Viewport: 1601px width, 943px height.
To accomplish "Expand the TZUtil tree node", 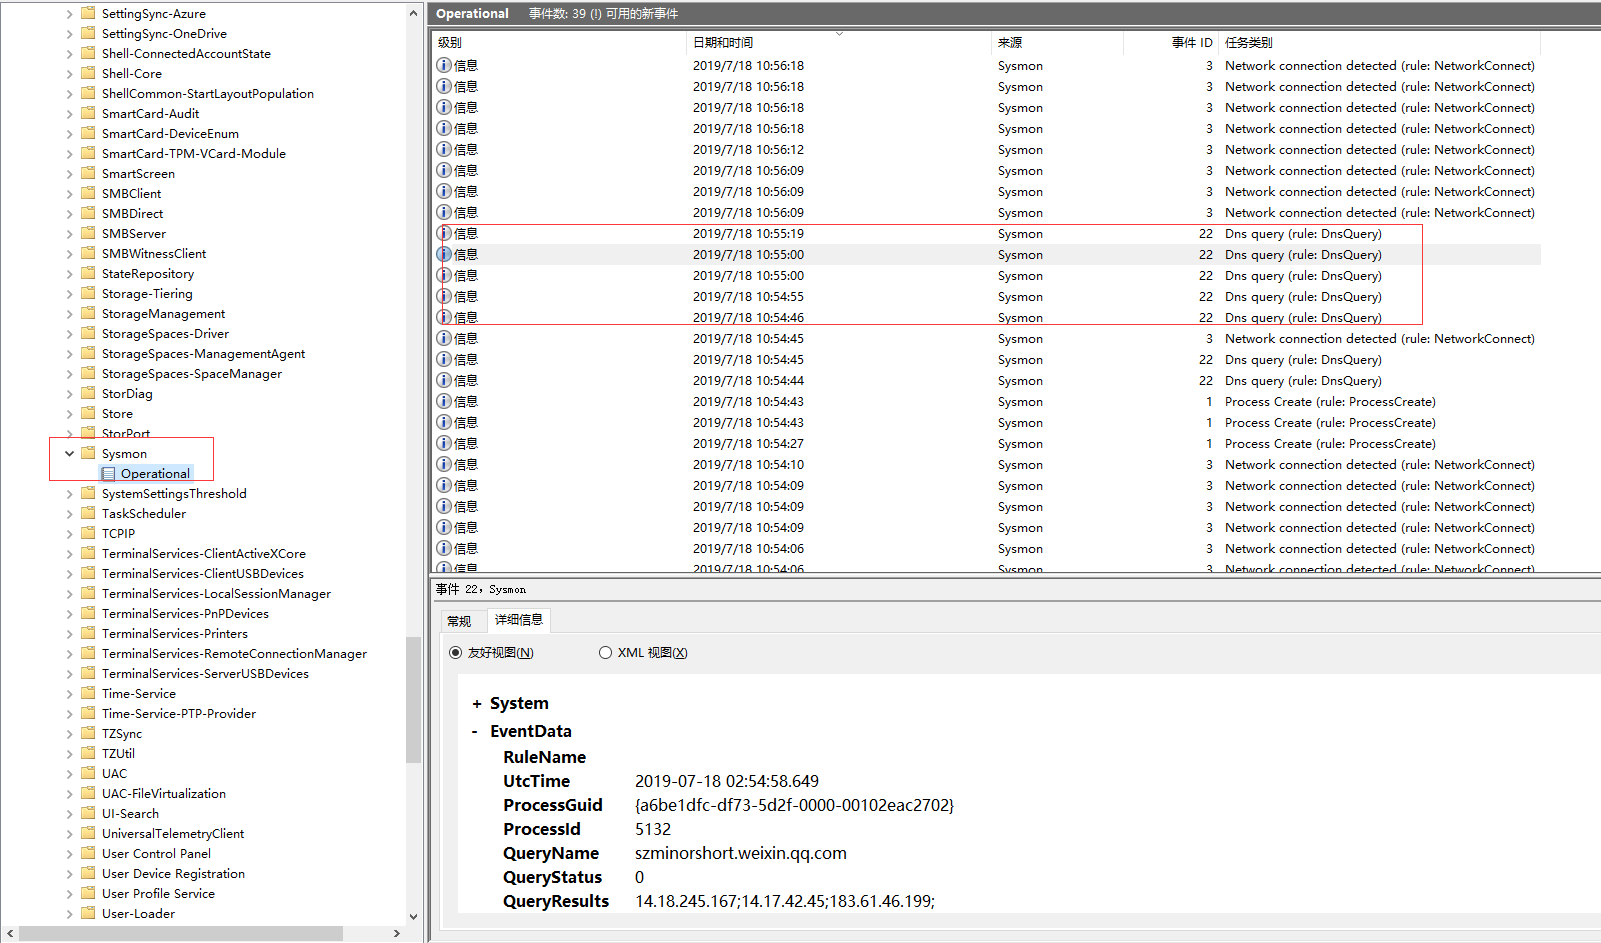I will click(x=69, y=753).
